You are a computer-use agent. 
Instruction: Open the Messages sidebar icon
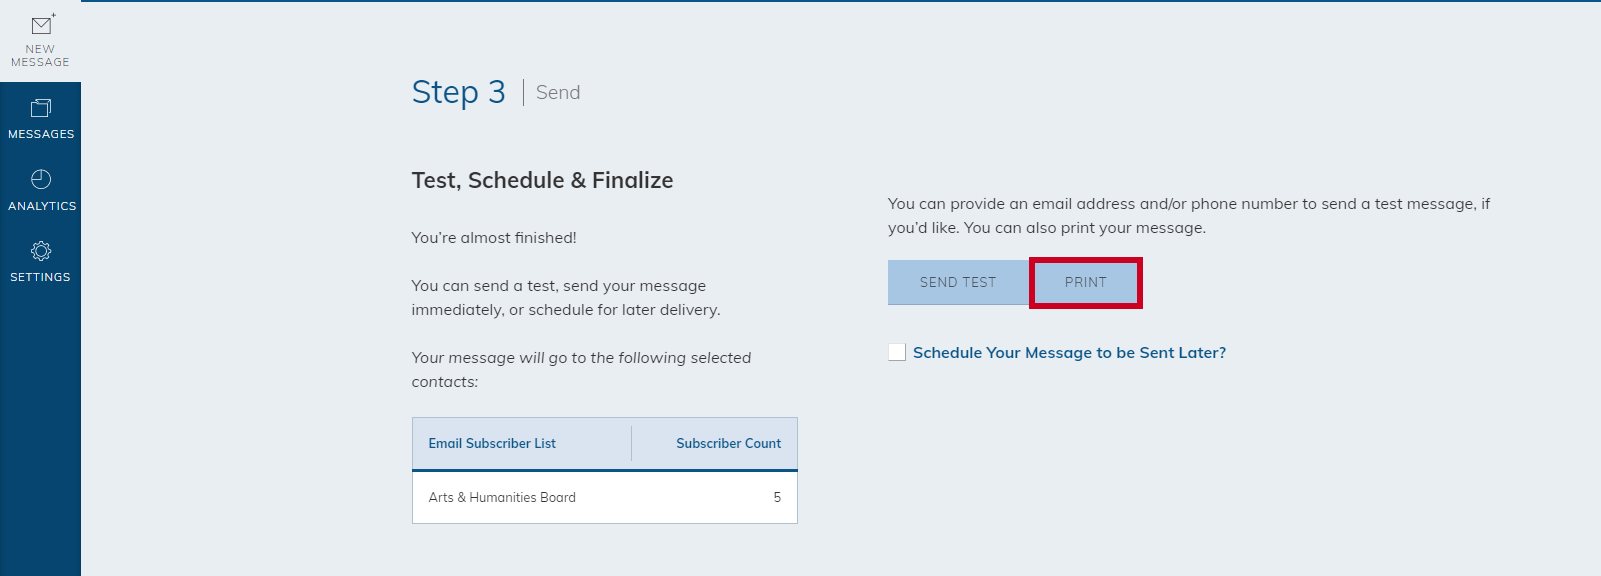(41, 108)
